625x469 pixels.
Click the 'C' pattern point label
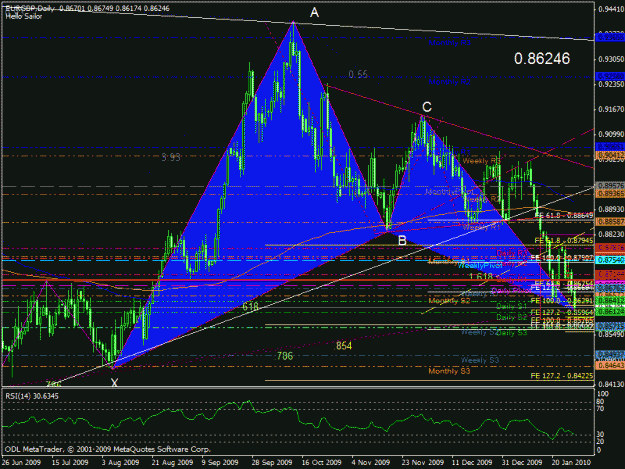pyautogui.click(x=426, y=107)
